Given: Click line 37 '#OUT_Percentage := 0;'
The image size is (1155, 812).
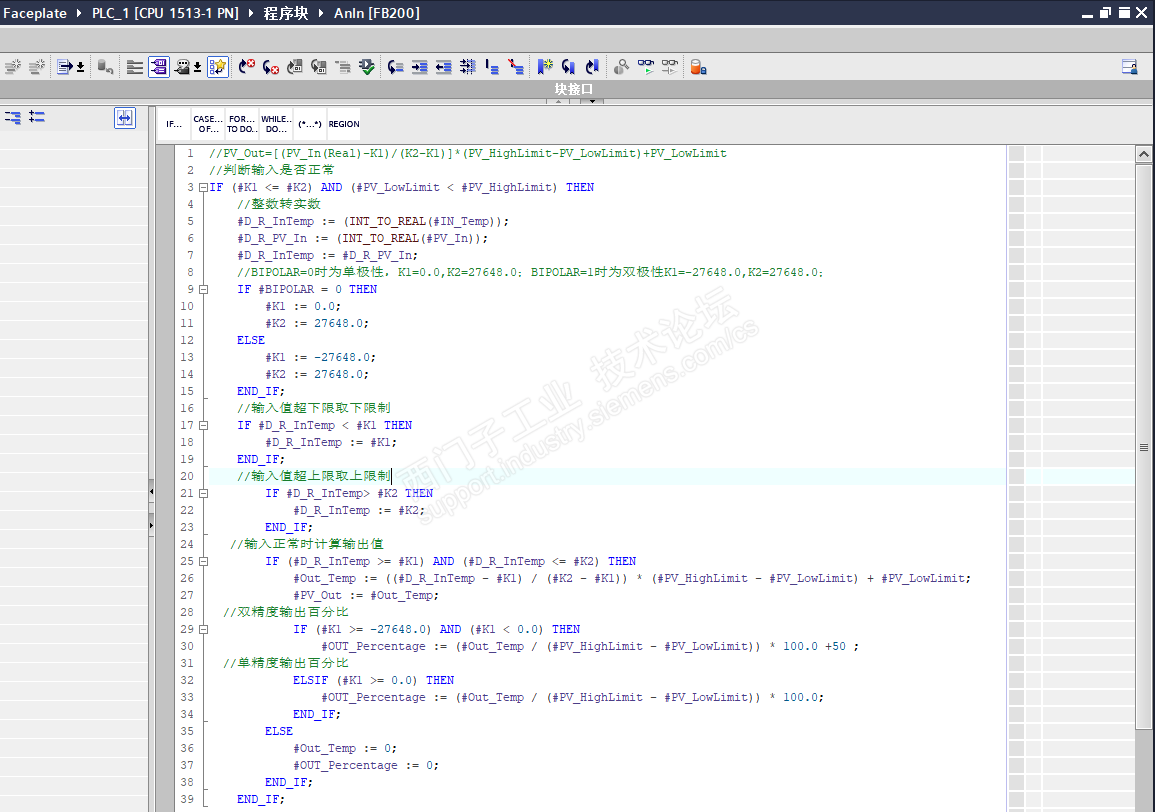Looking at the screenshot, I should (366, 766).
